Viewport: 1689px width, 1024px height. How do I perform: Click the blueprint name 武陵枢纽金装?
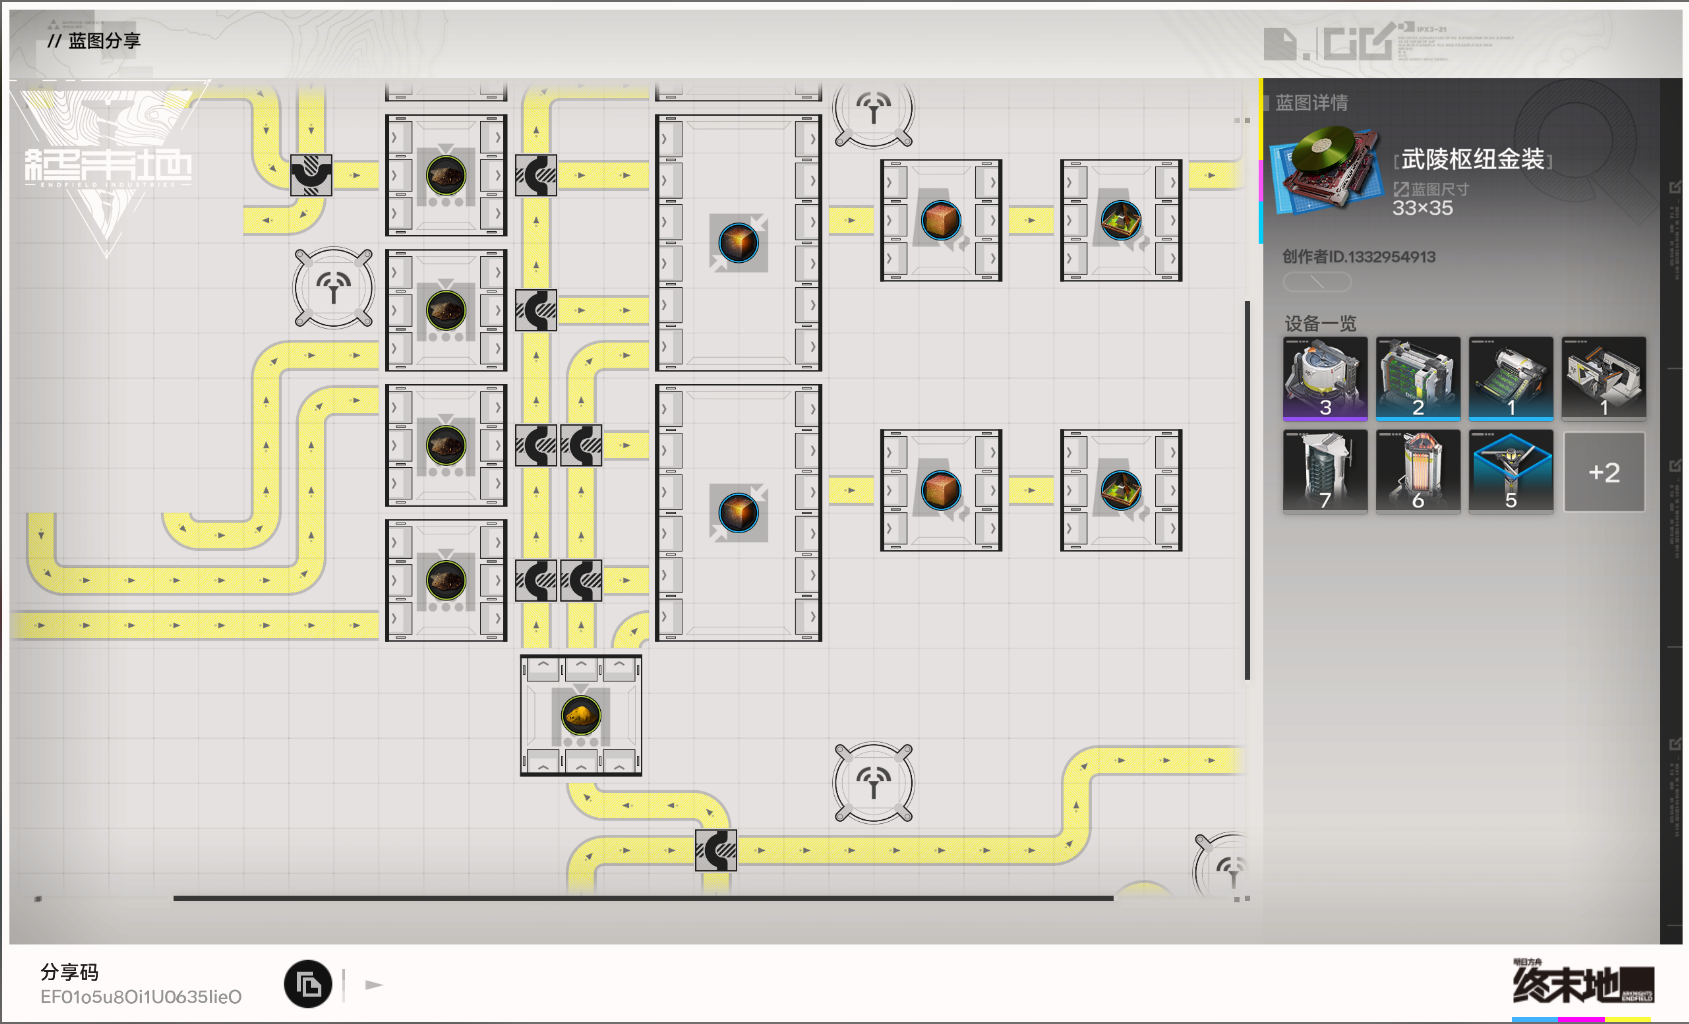pos(1473,159)
